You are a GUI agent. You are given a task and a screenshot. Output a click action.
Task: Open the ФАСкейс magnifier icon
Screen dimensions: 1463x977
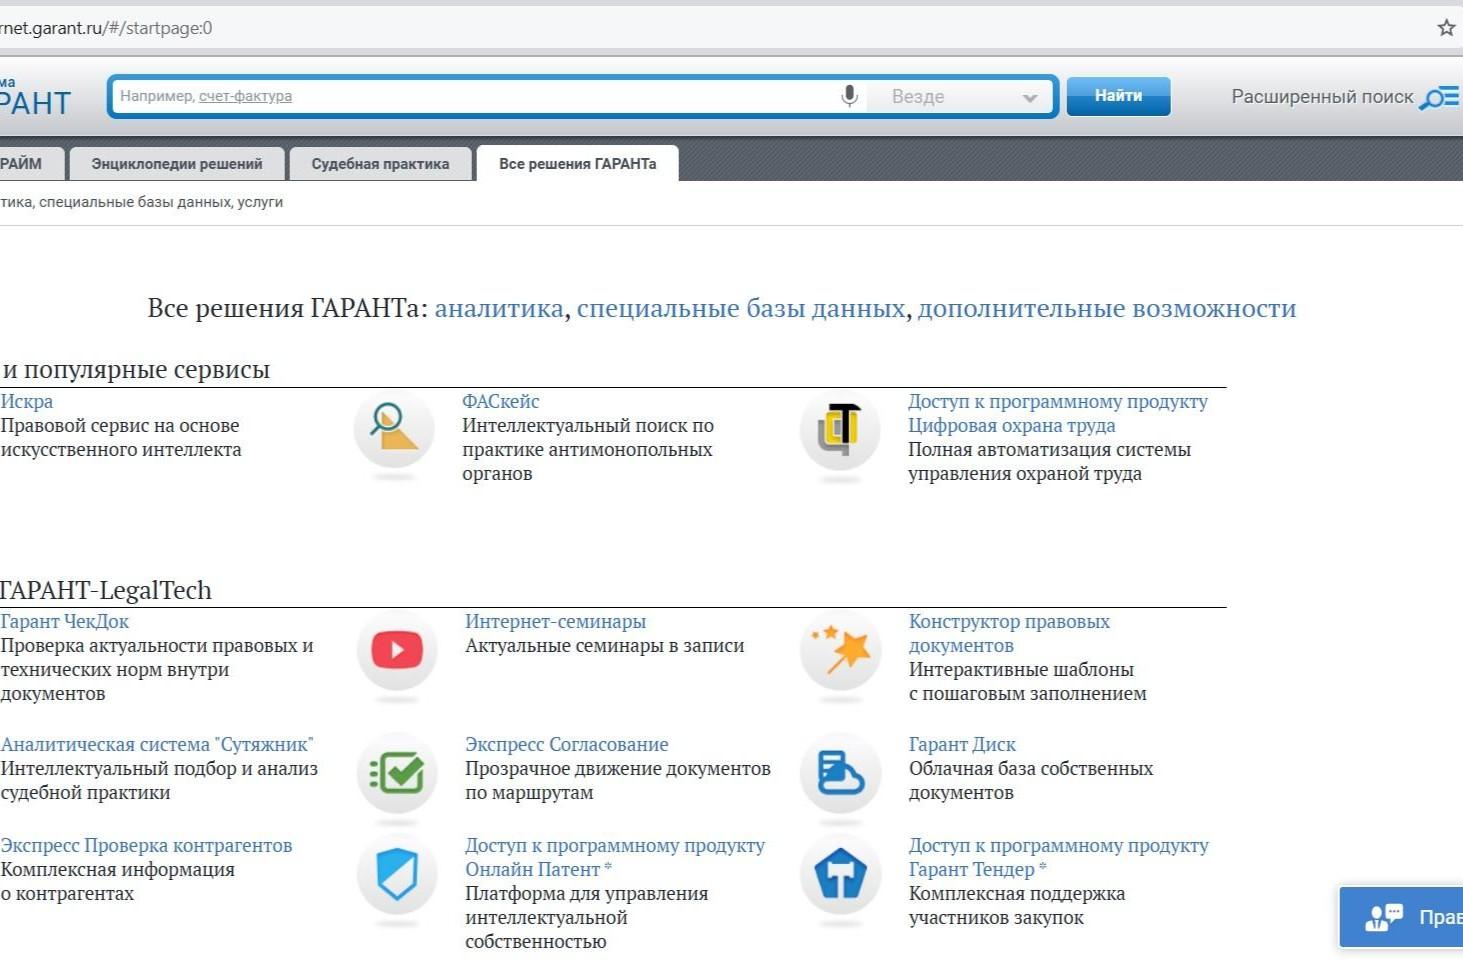[x=394, y=429]
